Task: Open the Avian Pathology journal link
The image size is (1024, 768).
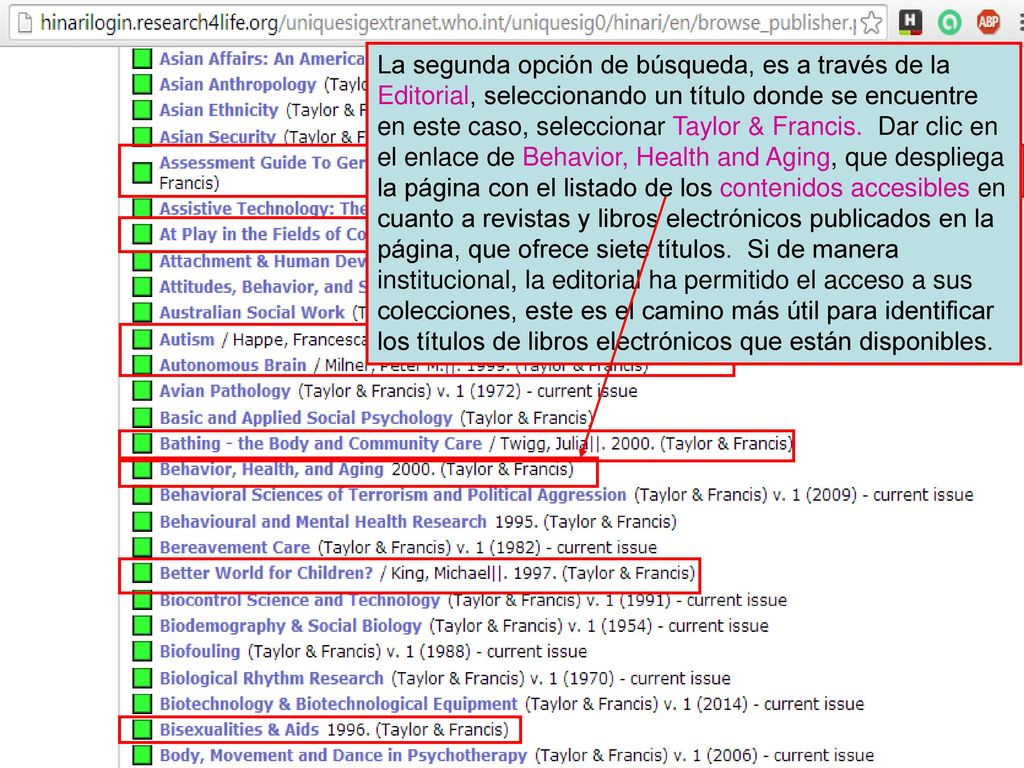Action: (x=225, y=391)
